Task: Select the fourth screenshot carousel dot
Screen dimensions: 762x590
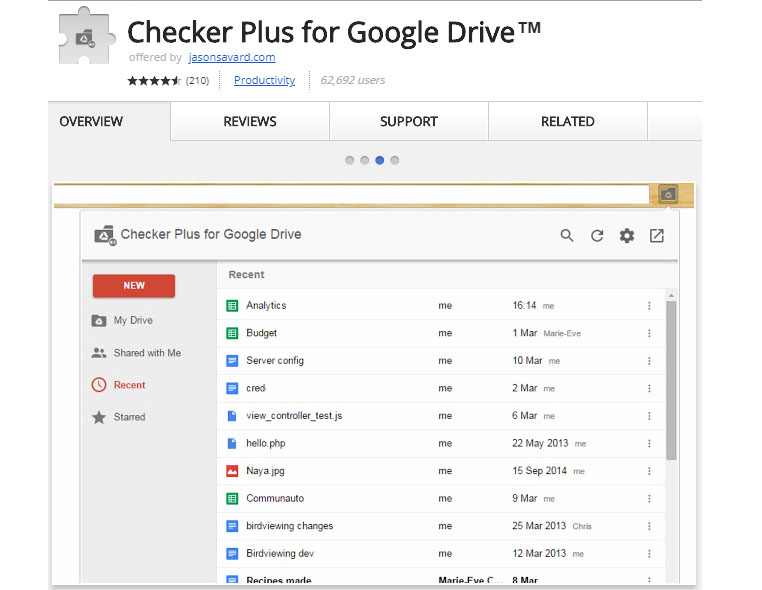Action: tap(395, 160)
